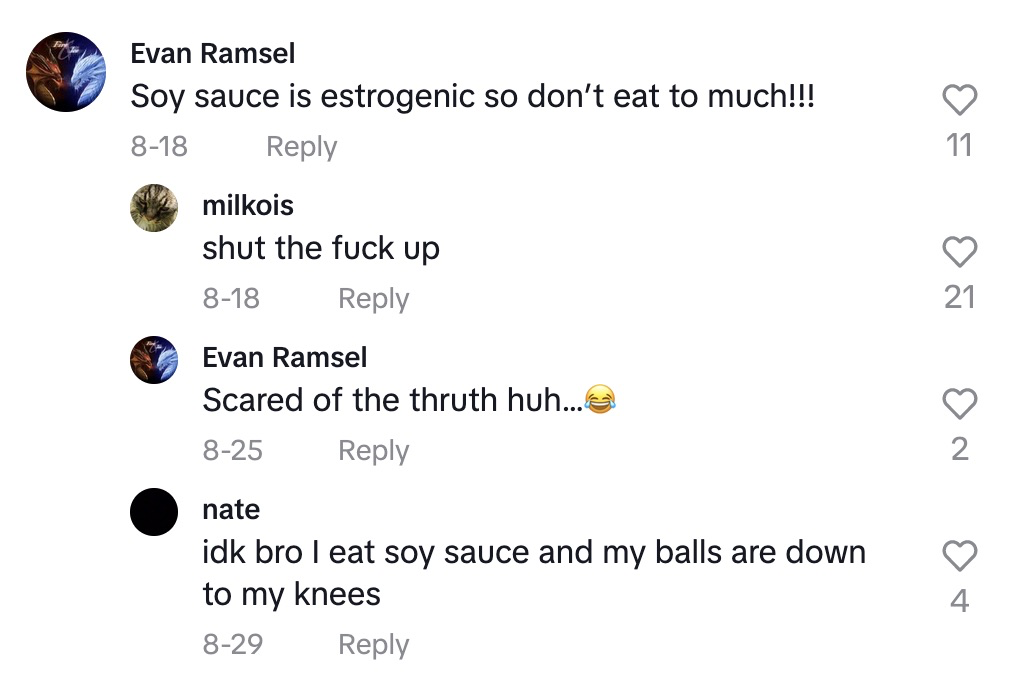Reply to the estrogenic soy sauce comment
The image size is (1024, 676).
pos(301,146)
